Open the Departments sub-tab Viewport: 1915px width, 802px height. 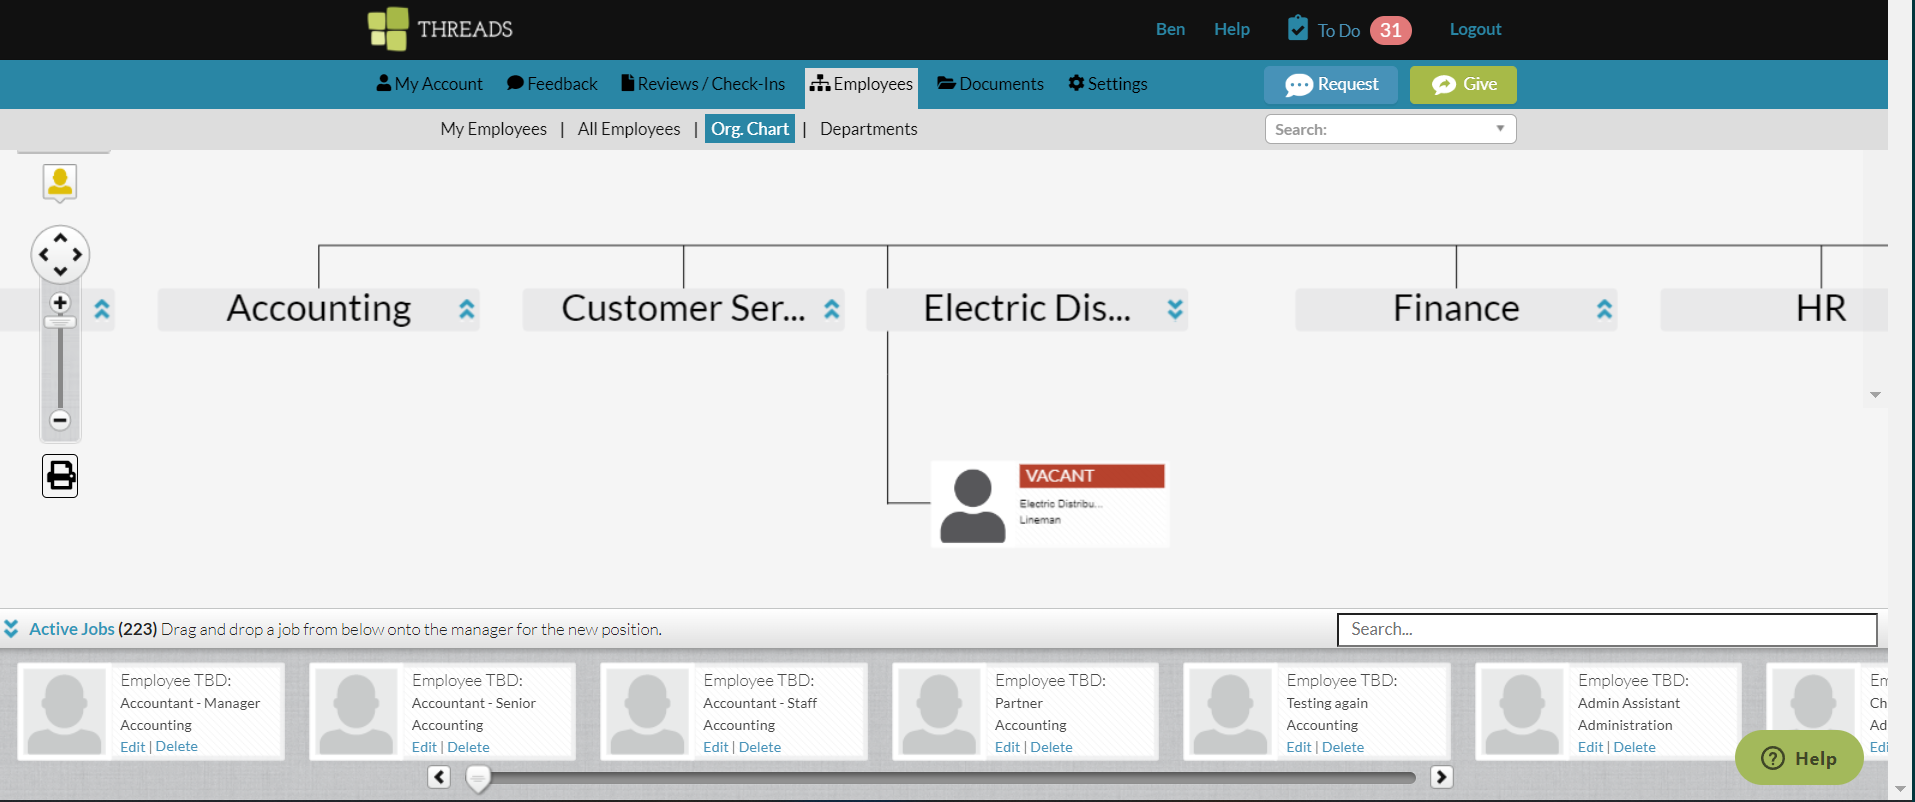868,129
